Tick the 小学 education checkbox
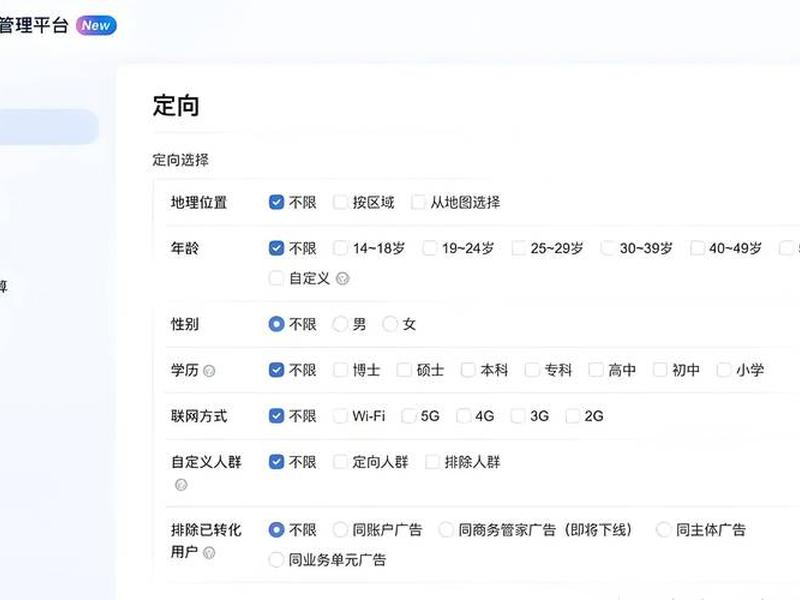This screenshot has width=800, height=600. click(x=723, y=370)
